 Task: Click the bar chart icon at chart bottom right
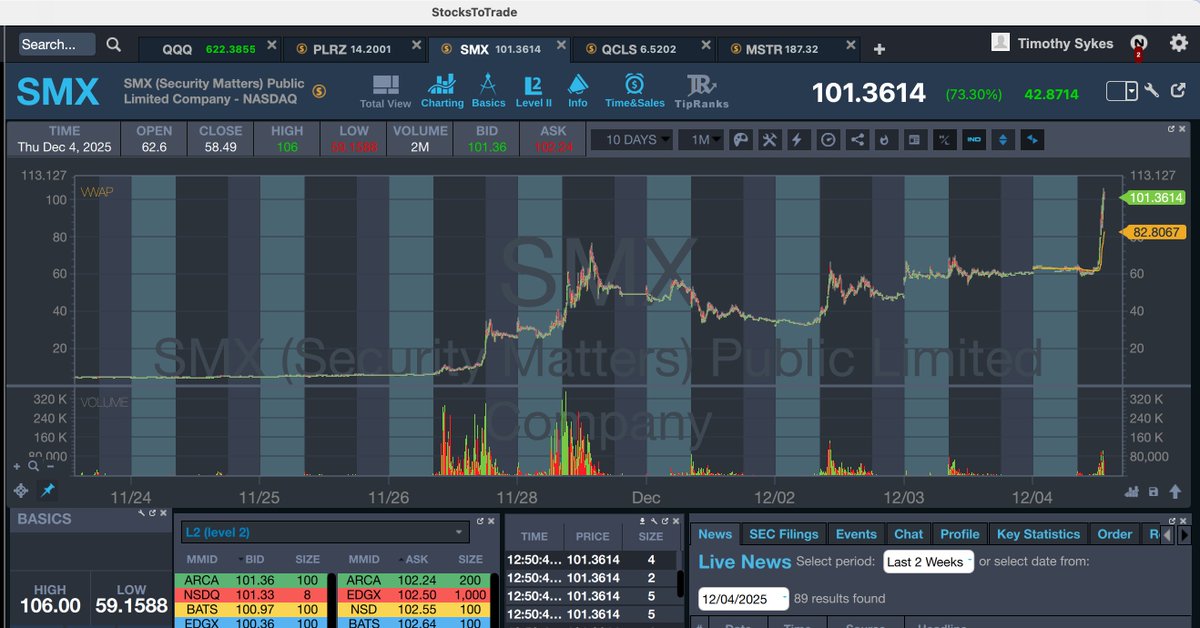pos(1132,491)
